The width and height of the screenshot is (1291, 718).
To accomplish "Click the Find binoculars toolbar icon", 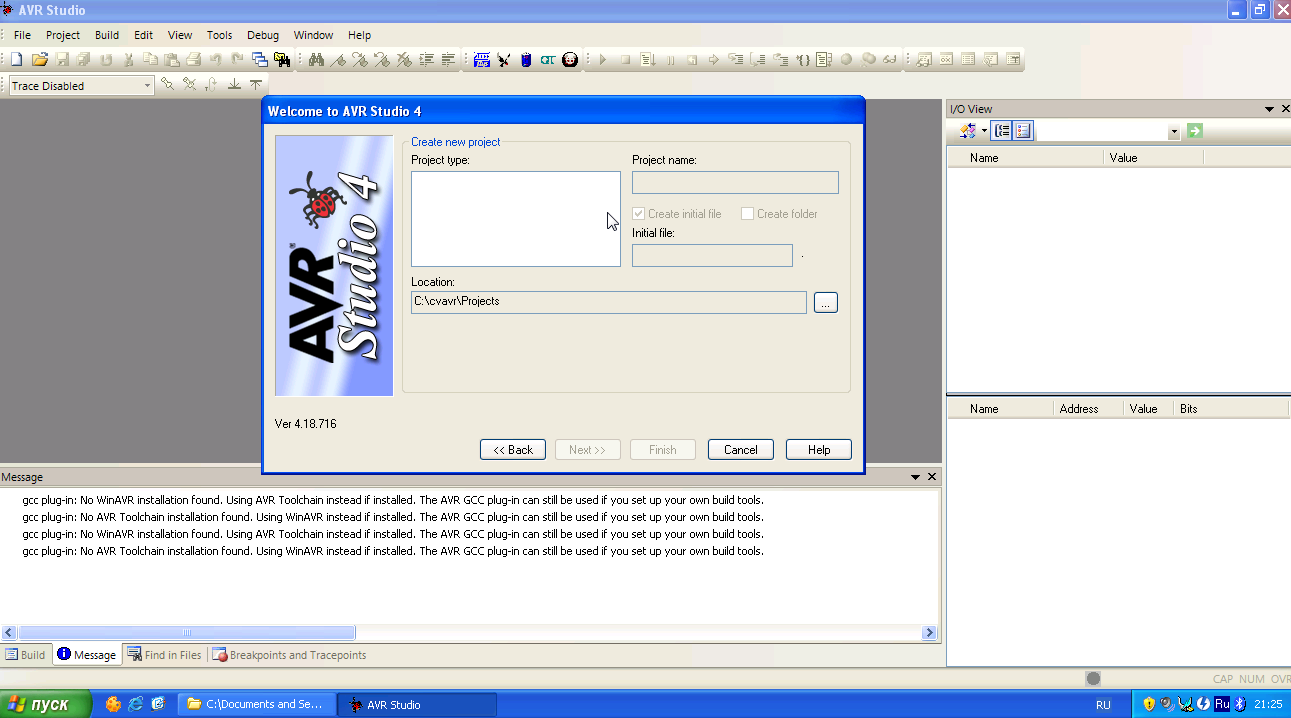I will point(317,60).
